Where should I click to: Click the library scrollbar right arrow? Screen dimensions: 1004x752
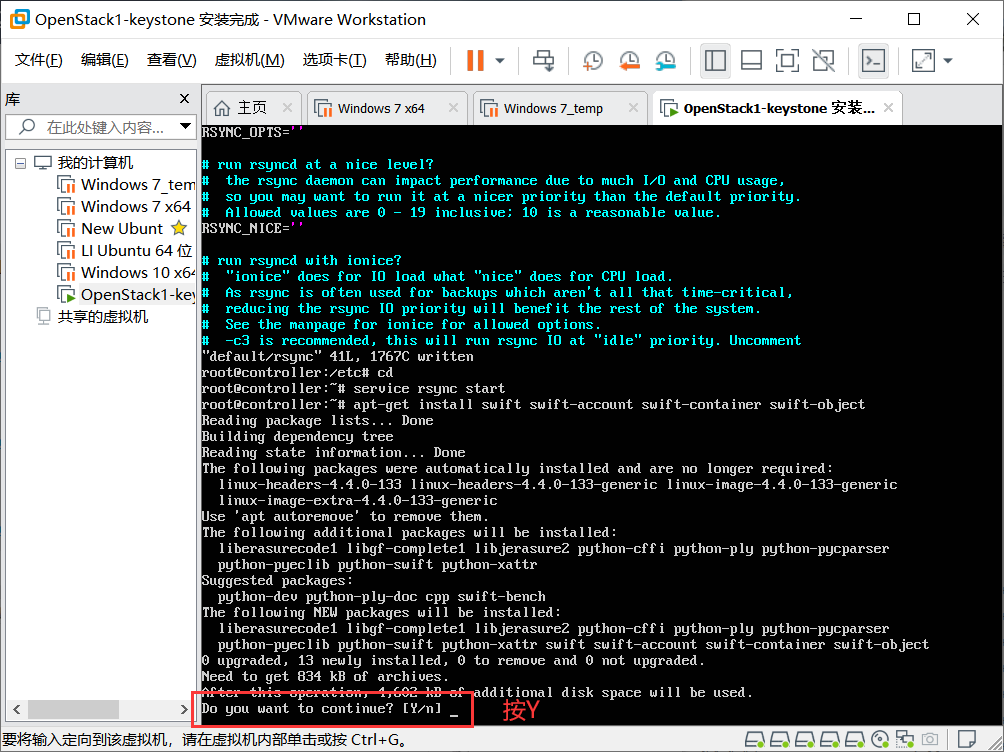point(184,709)
